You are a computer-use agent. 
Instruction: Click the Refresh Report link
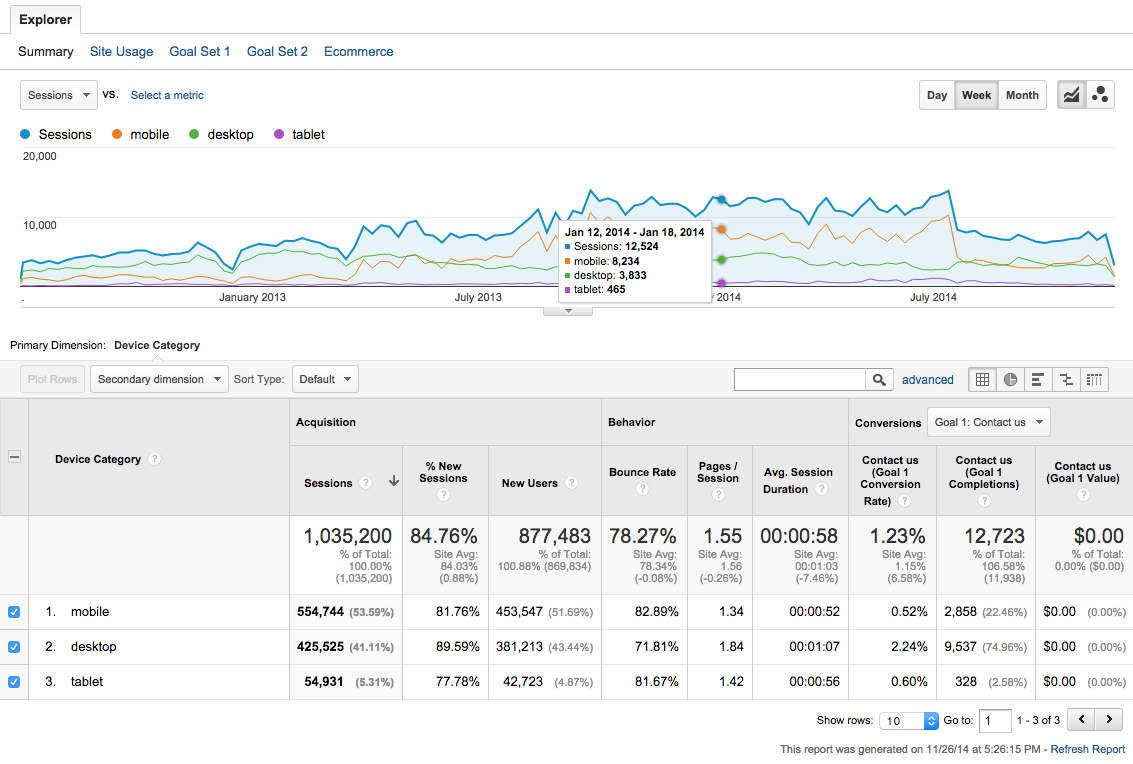(1087, 749)
